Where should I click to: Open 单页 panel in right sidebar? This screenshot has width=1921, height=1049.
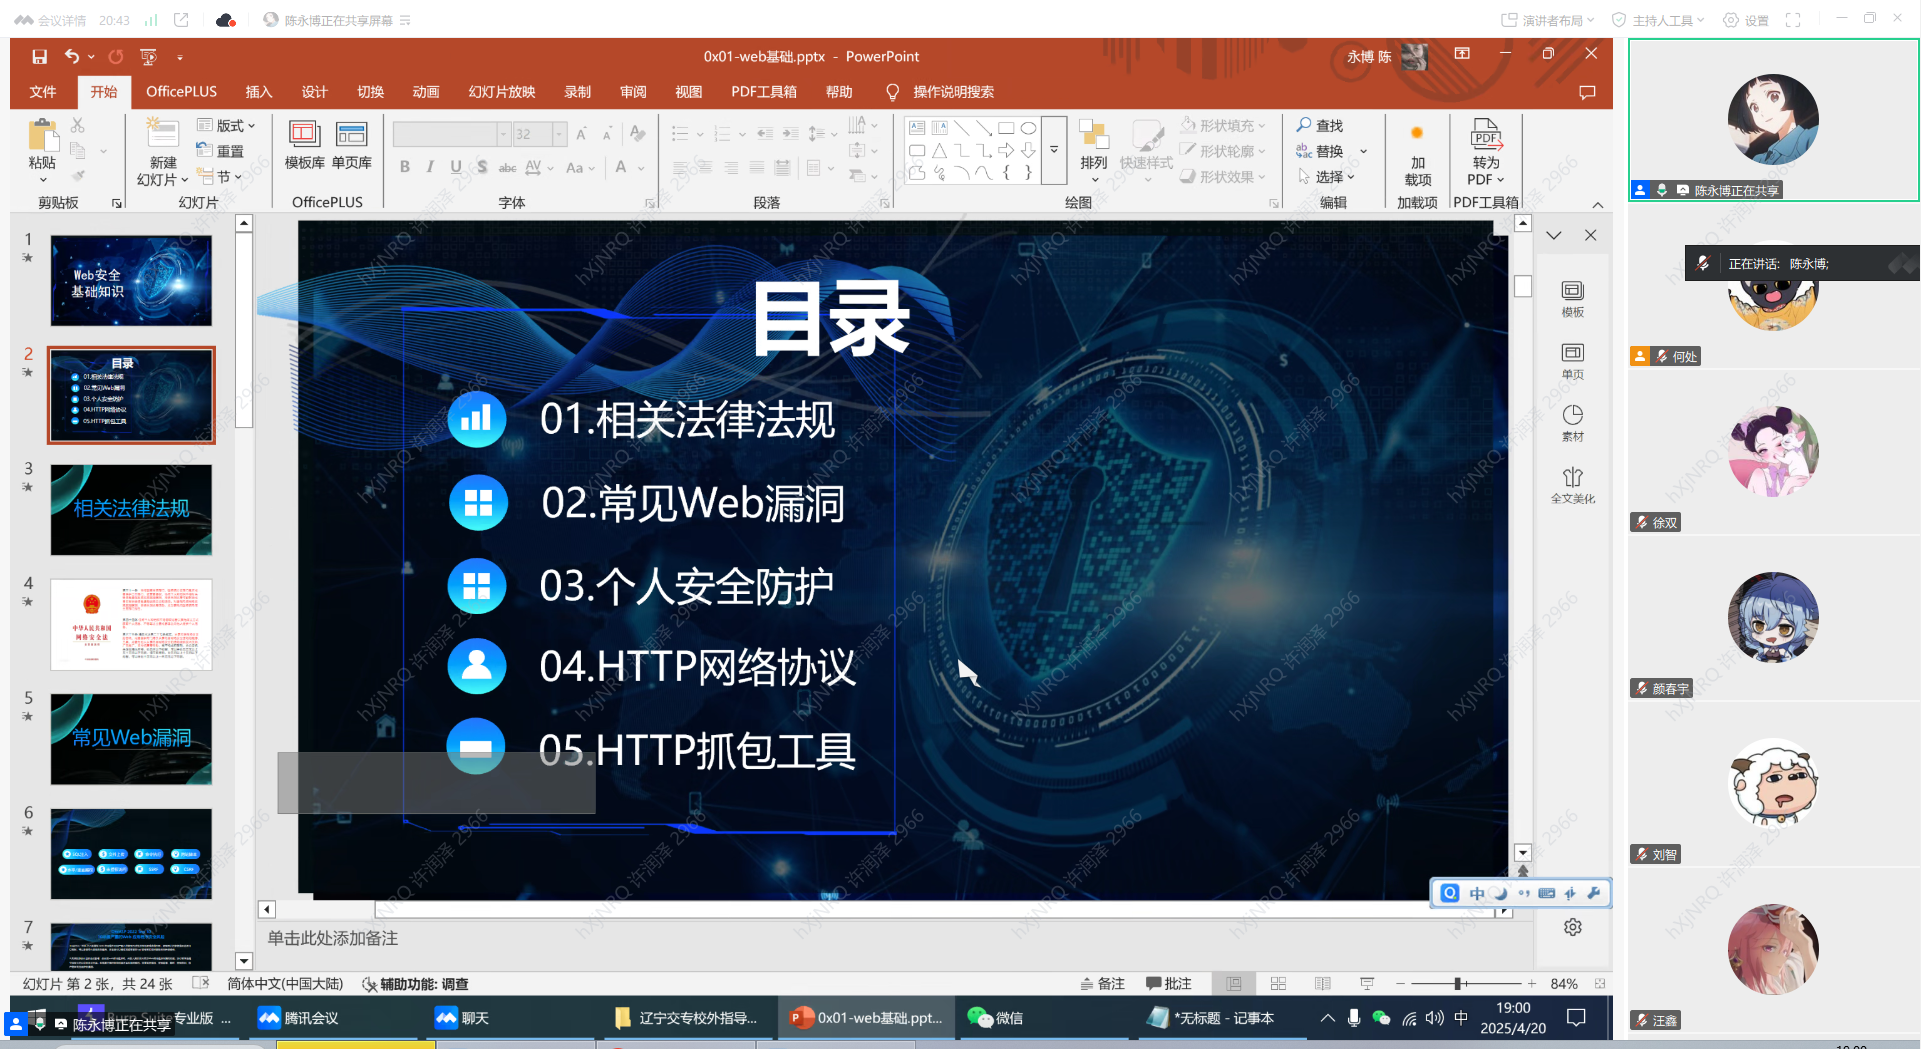(x=1572, y=360)
